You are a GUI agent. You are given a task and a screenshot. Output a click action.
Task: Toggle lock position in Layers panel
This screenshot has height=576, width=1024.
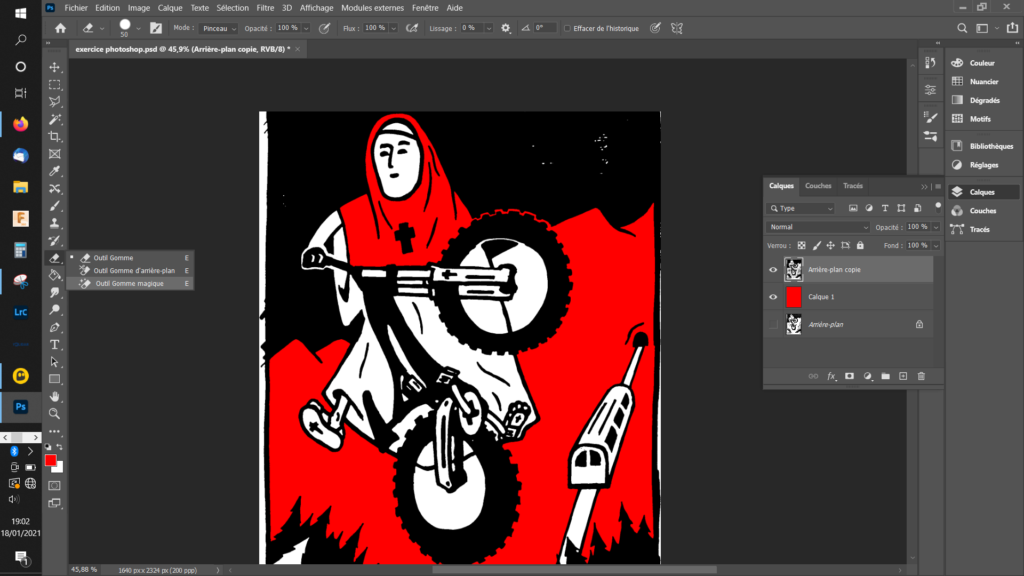(x=831, y=246)
